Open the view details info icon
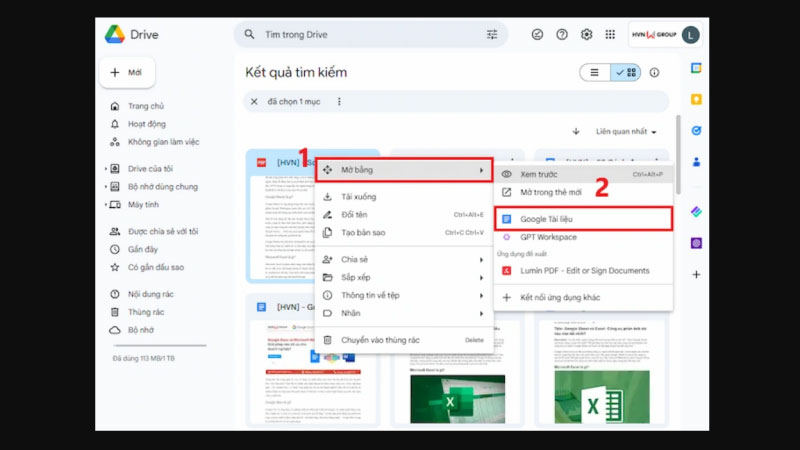800x450 pixels. tap(655, 73)
